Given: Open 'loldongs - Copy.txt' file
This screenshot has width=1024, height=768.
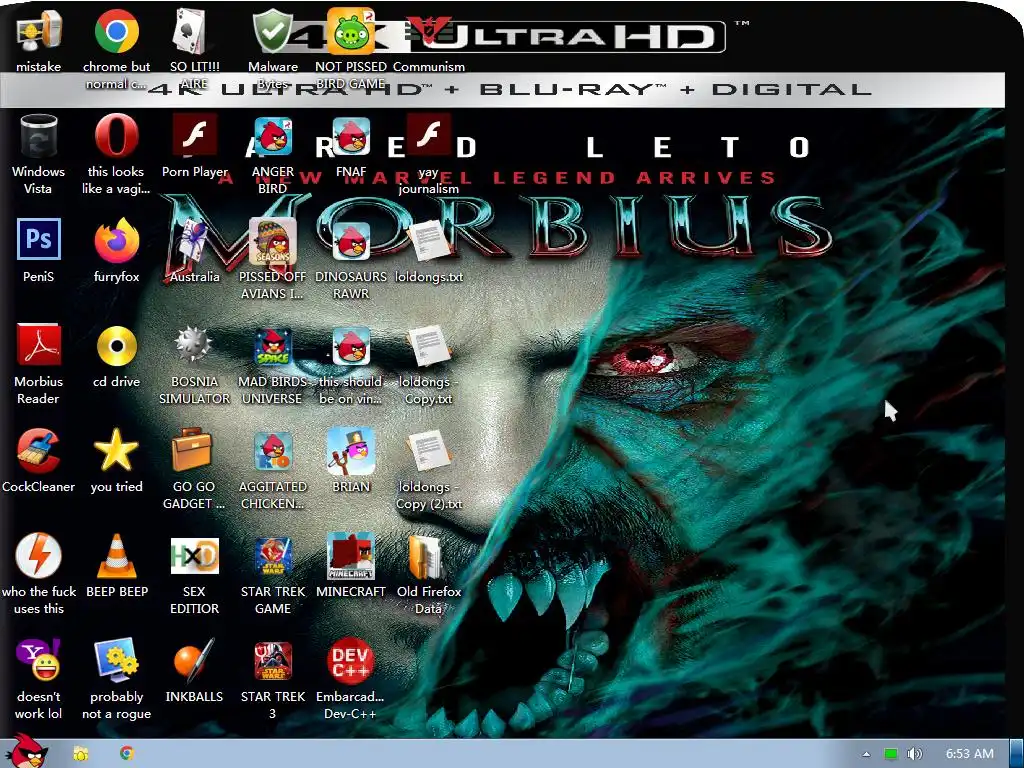Looking at the screenshot, I should 428,346.
